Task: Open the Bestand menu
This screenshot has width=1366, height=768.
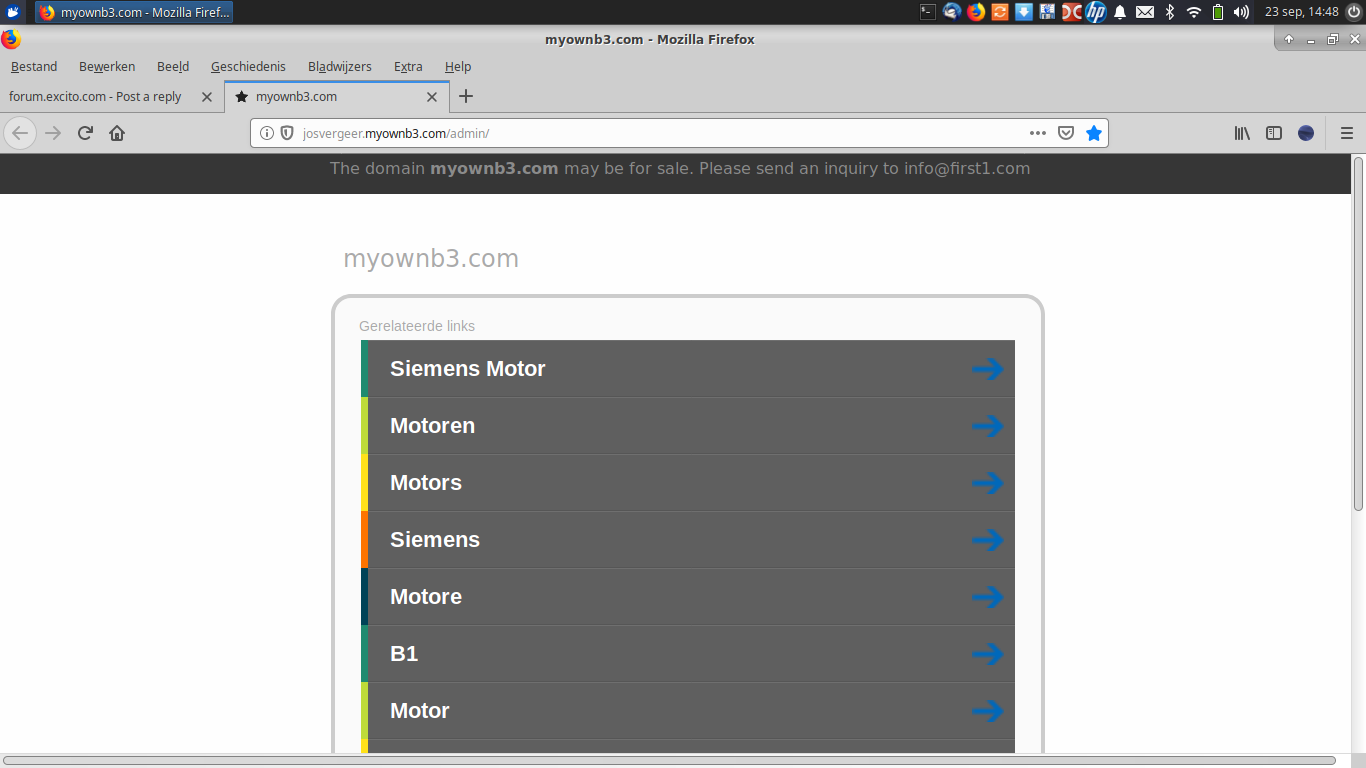Action: [x=34, y=67]
